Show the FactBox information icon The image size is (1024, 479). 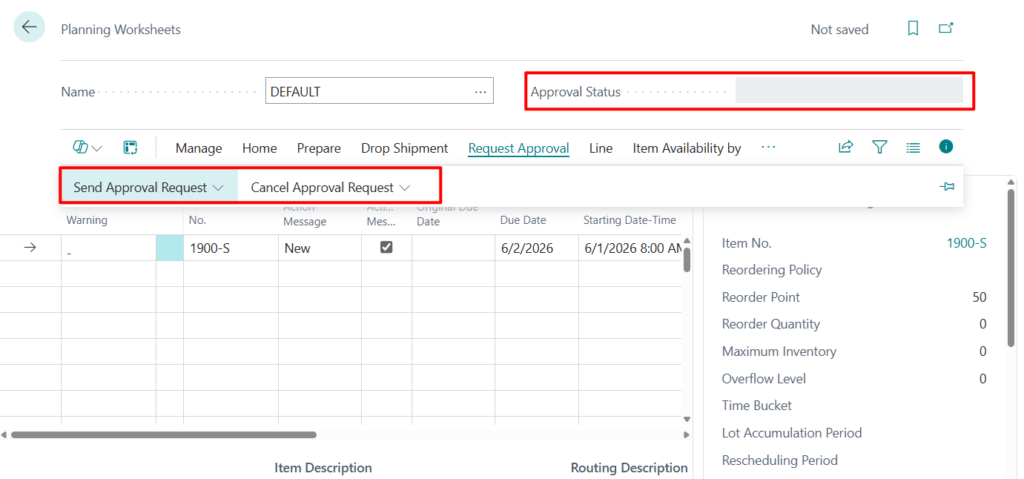pyautogui.click(x=945, y=147)
